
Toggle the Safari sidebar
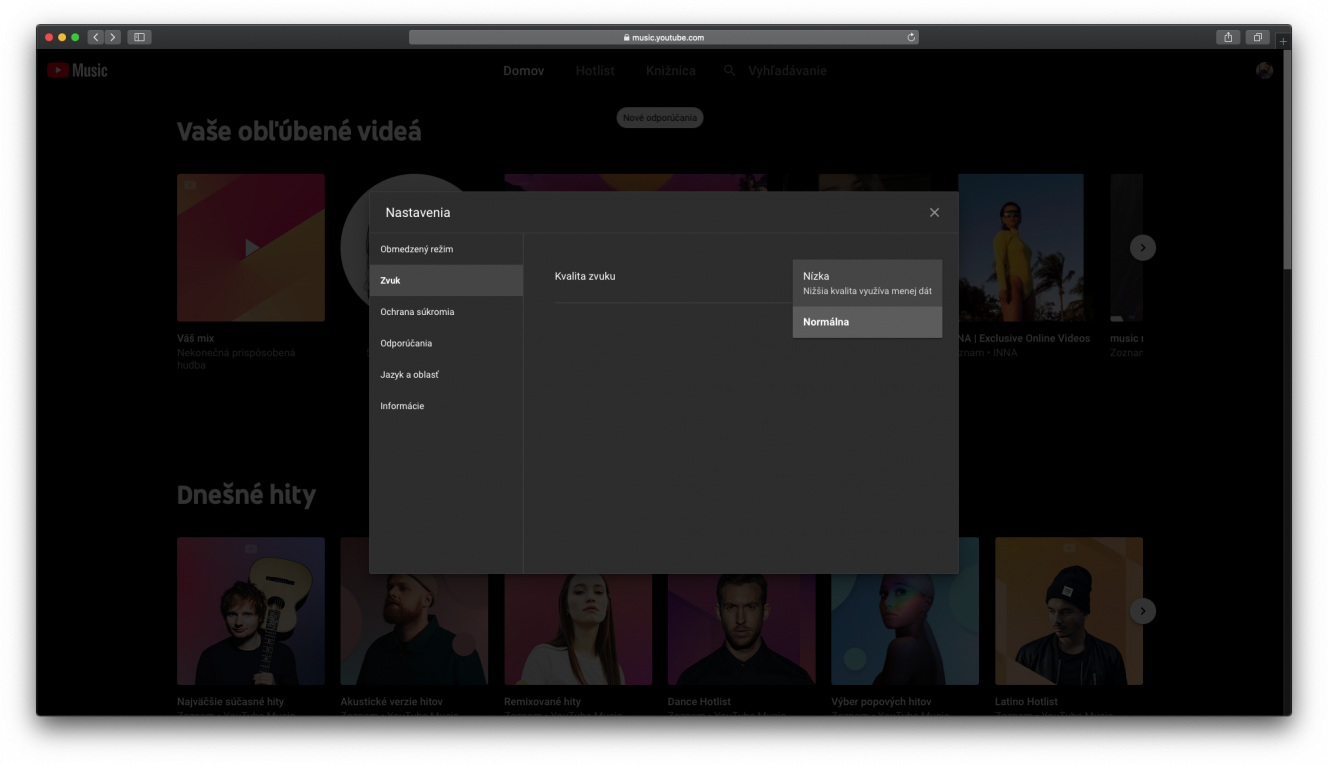[x=139, y=37]
